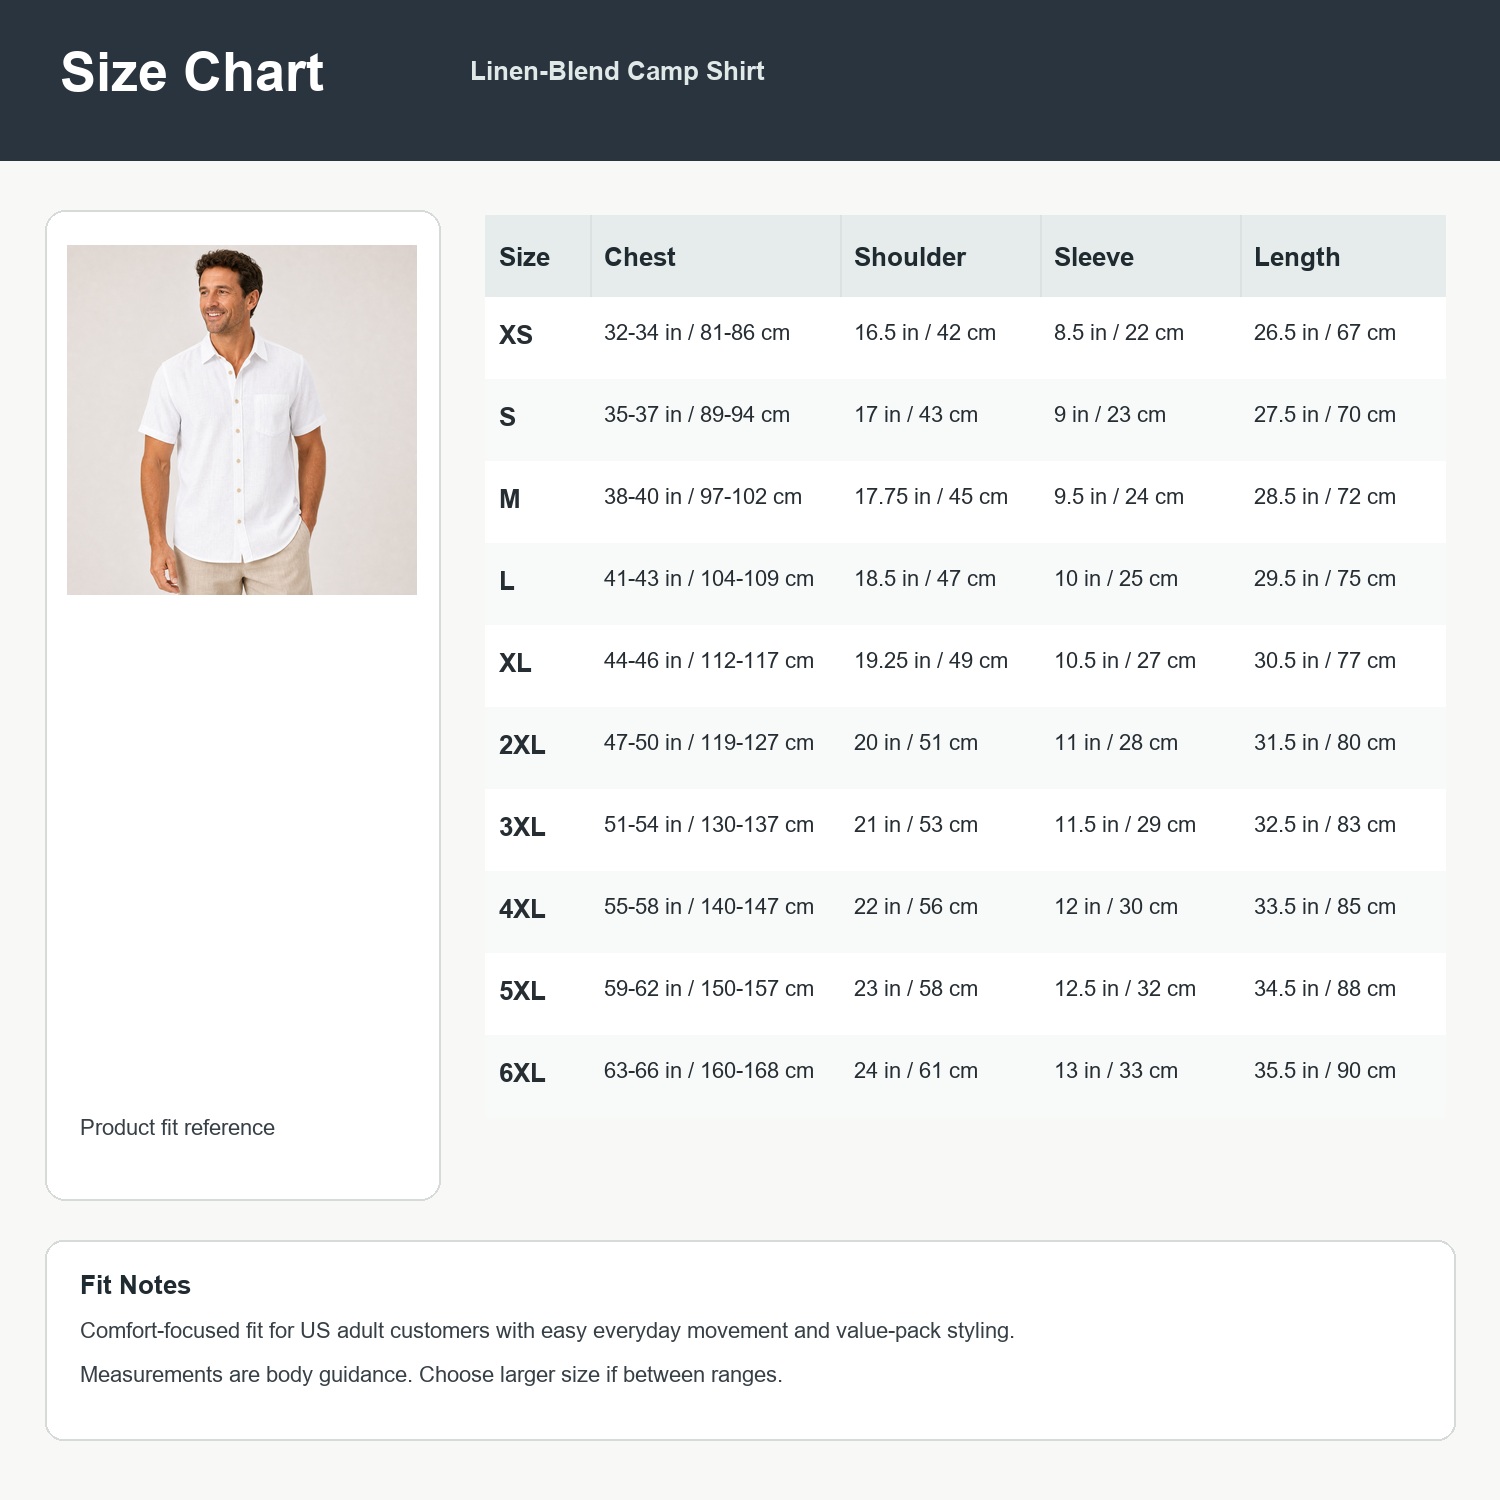Click the '2XL' size label

[x=522, y=745]
